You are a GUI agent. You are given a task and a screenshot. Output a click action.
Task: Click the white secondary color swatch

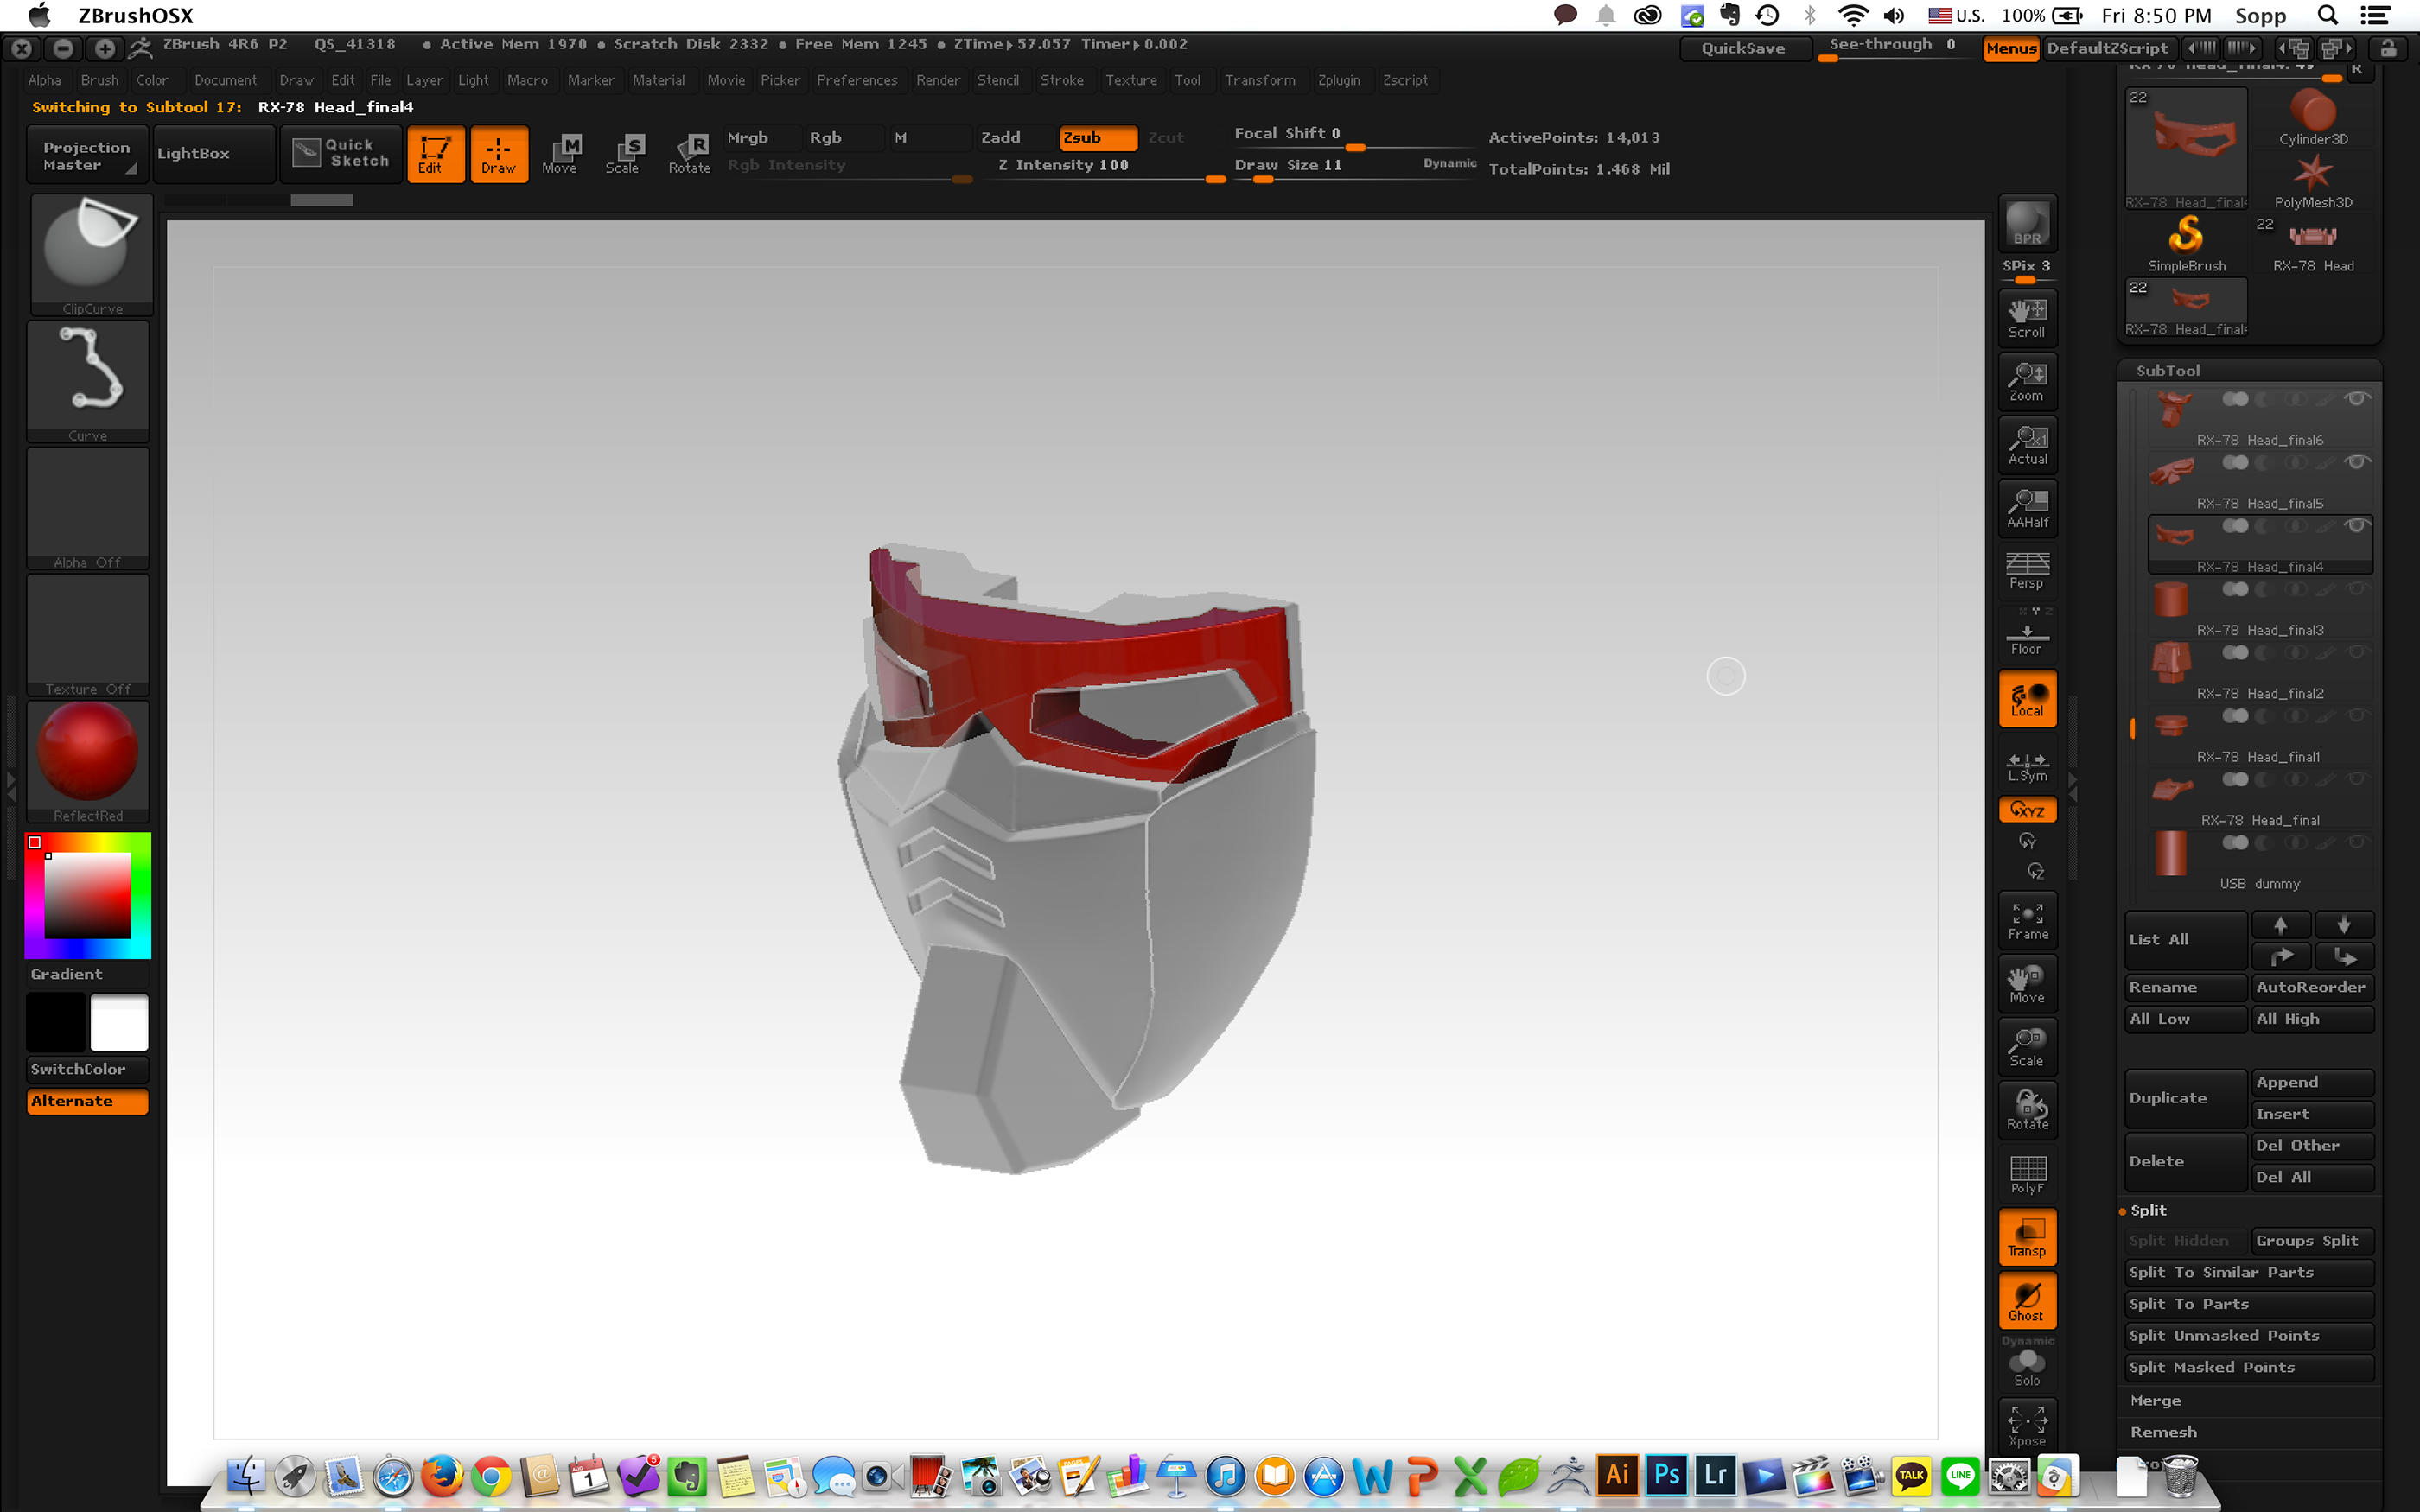[119, 1023]
